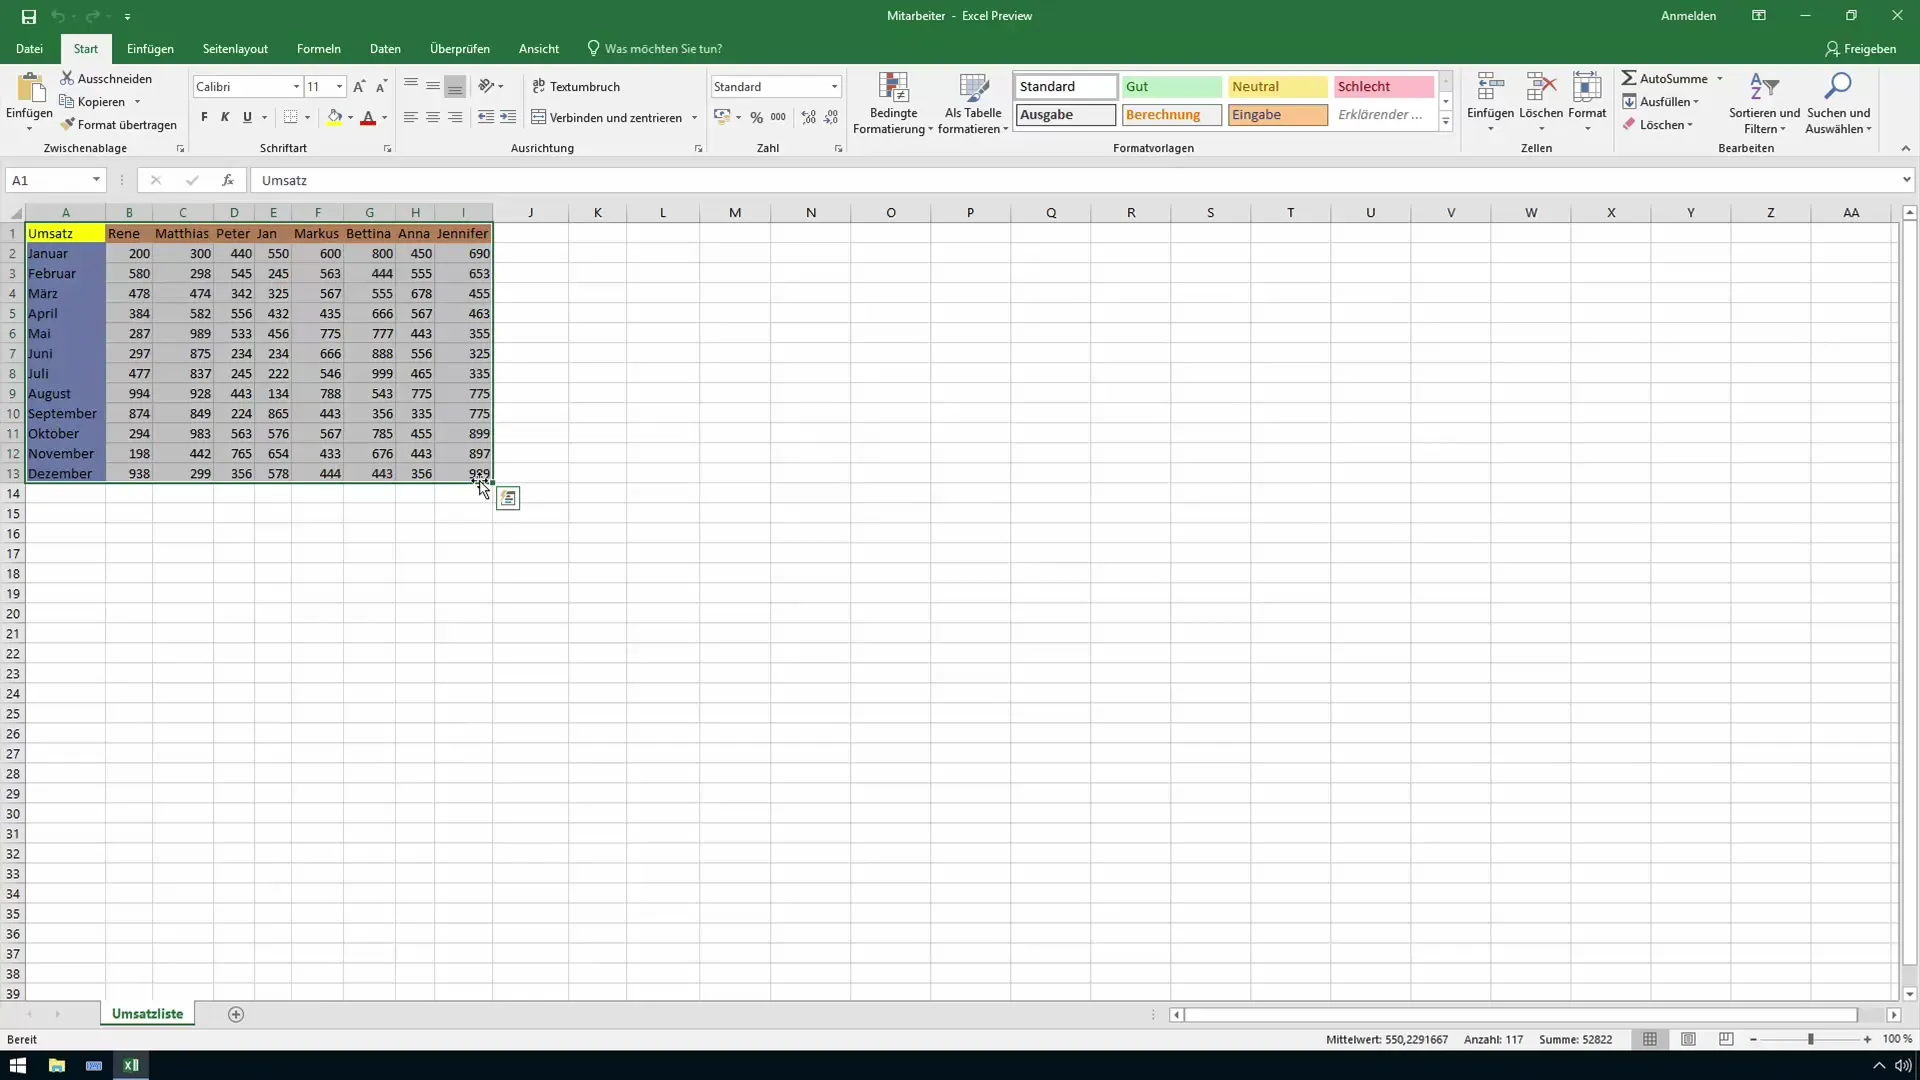This screenshot has height=1080, width=1920.
Task: Toggle underline (U) formatting
Action: 247,117
